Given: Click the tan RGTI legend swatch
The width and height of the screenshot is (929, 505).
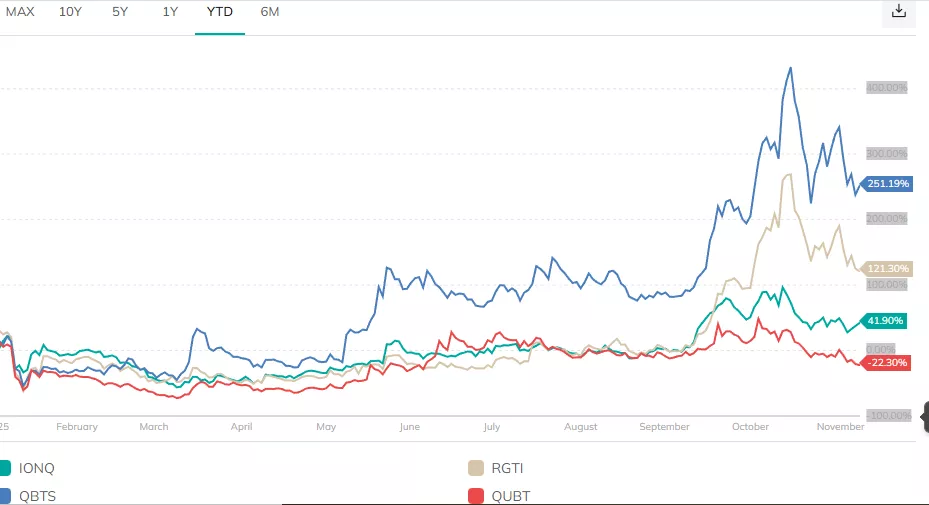Looking at the screenshot, I should tap(476, 467).
